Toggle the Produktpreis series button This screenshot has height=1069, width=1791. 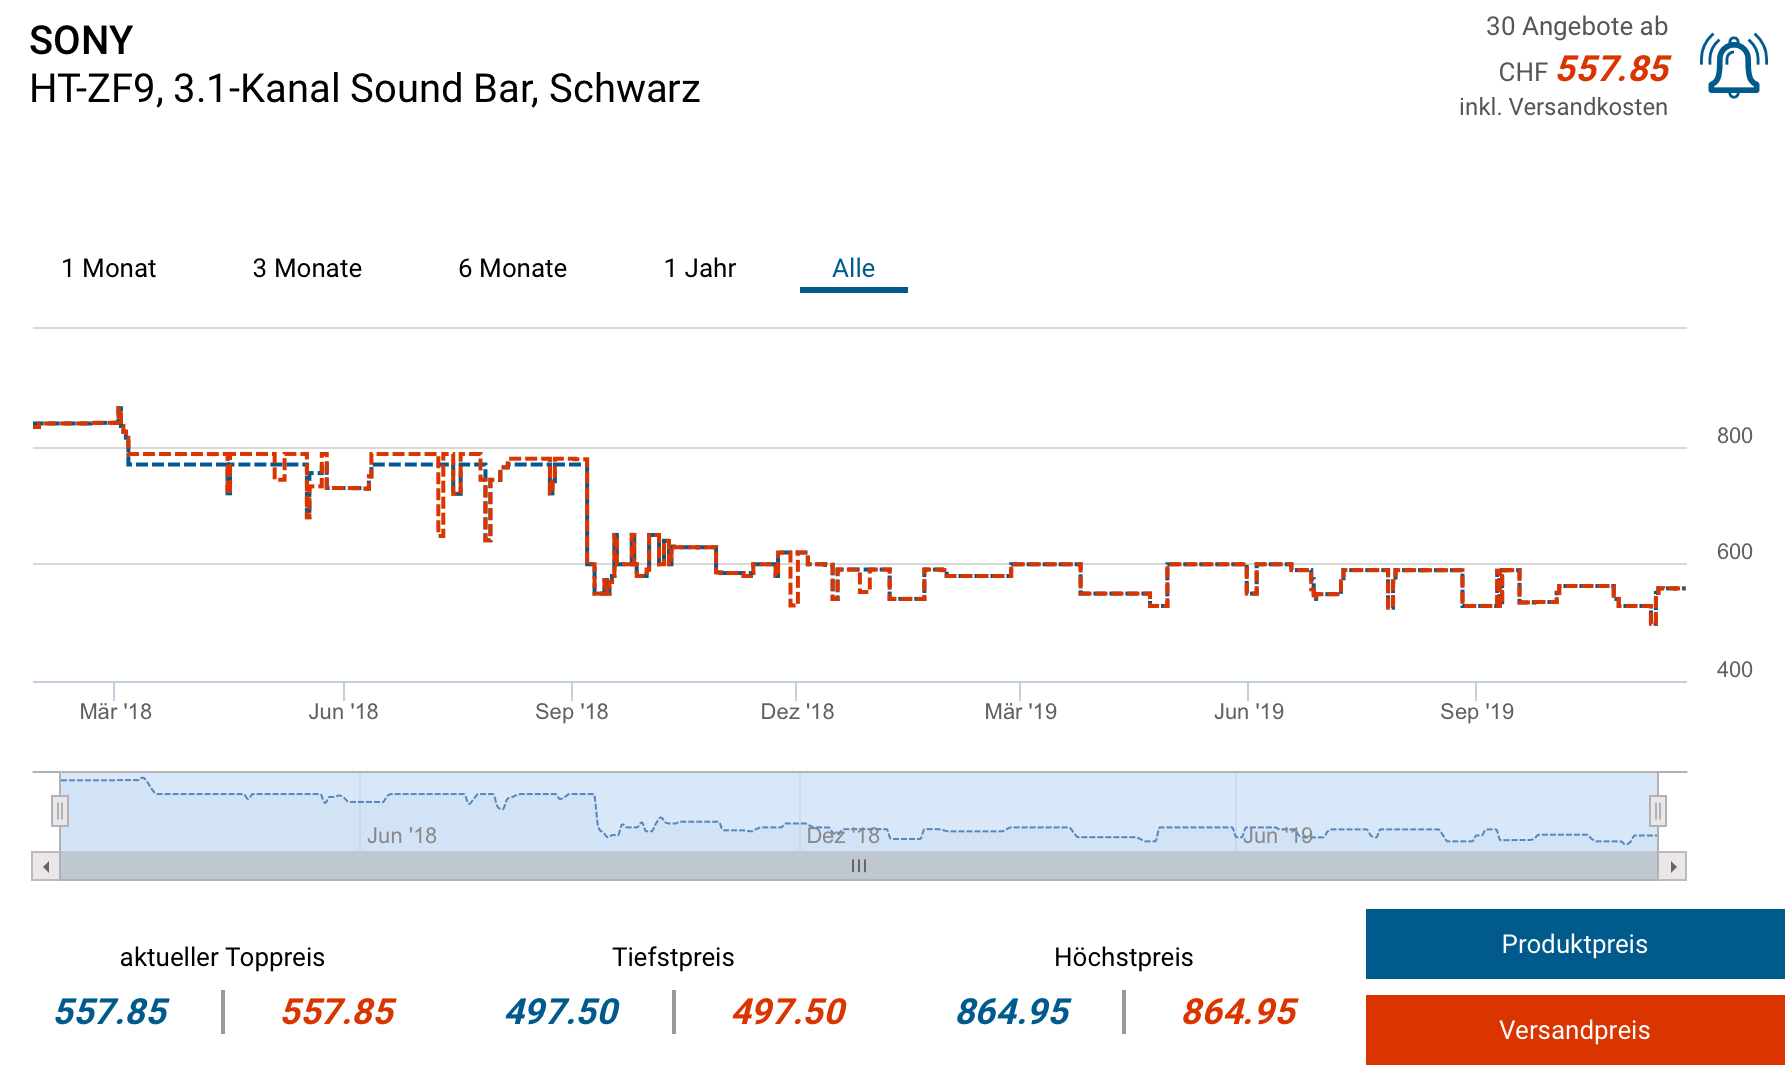pyautogui.click(x=1574, y=944)
